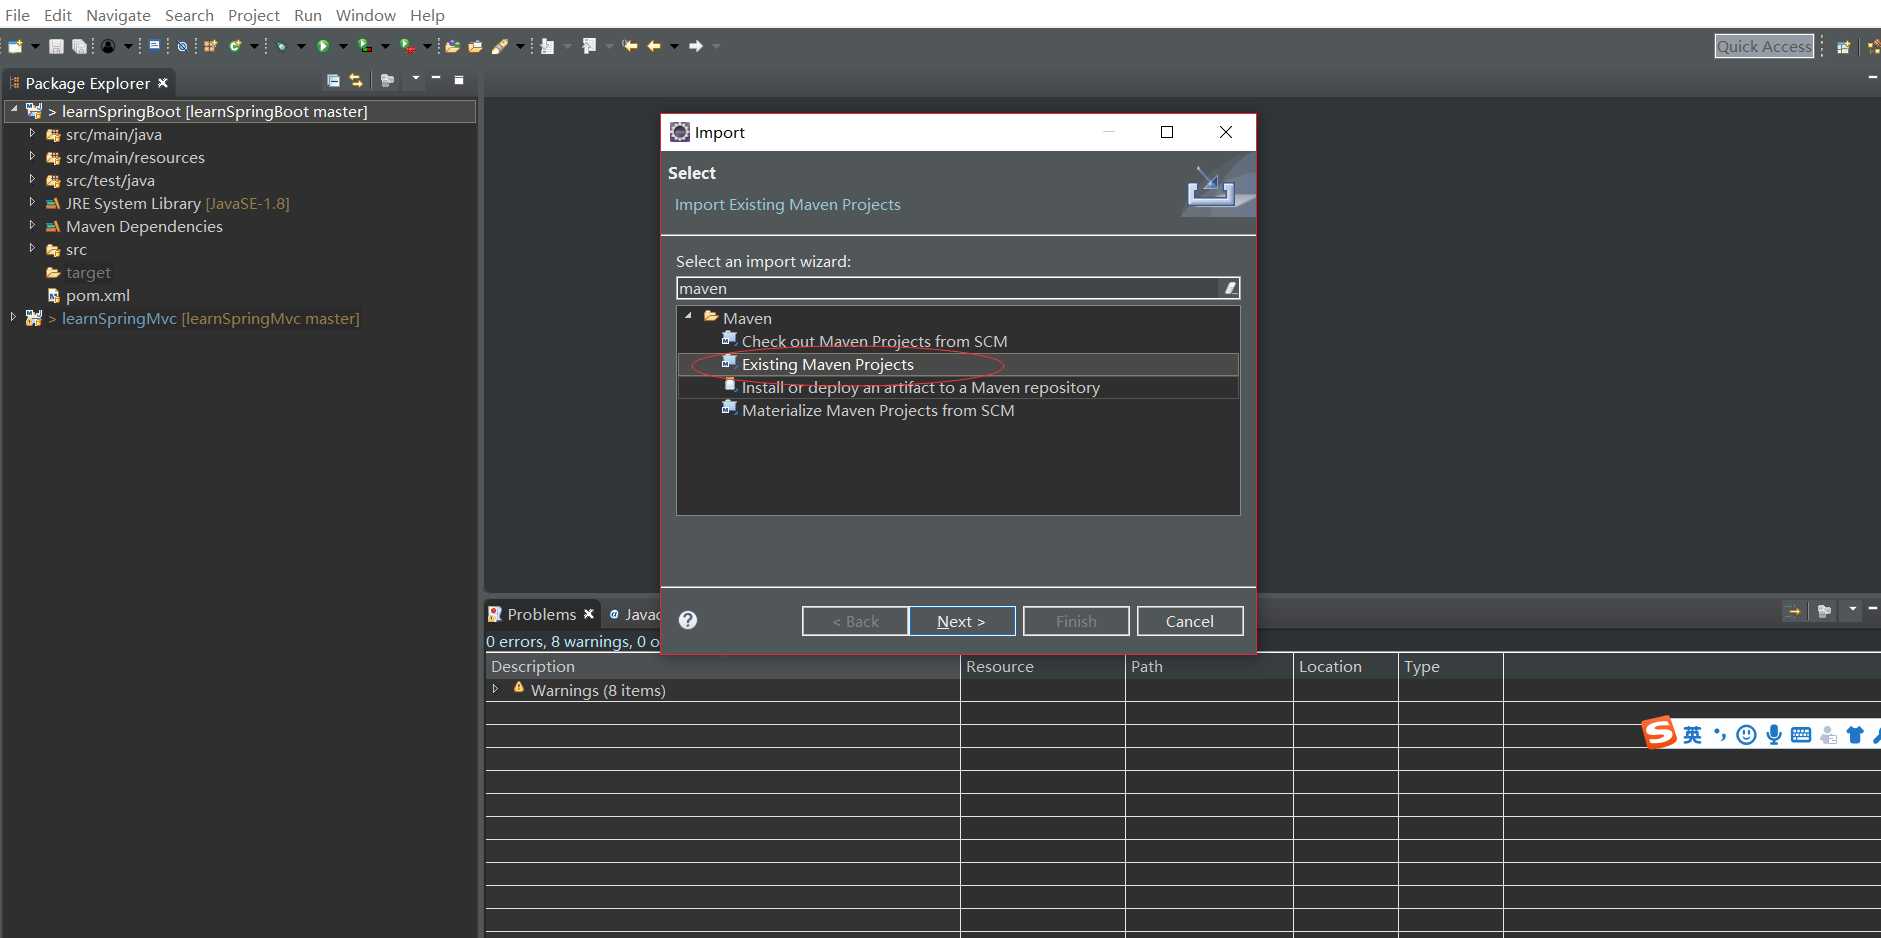Open the New file dropdown arrow
This screenshot has width=1881, height=938.
pyautogui.click(x=35, y=46)
